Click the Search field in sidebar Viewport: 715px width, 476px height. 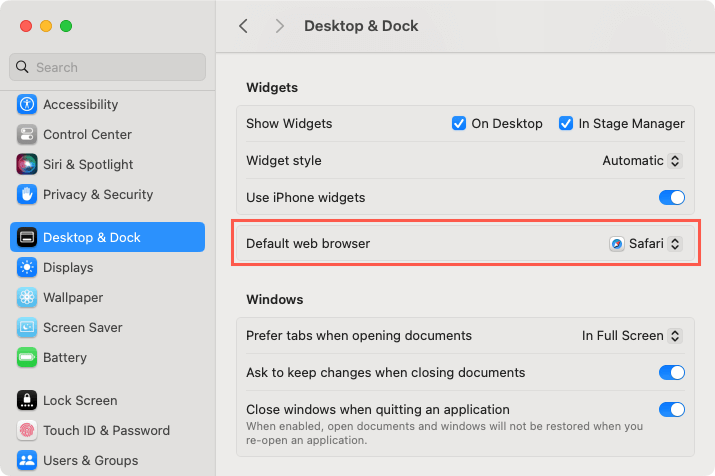click(x=108, y=68)
